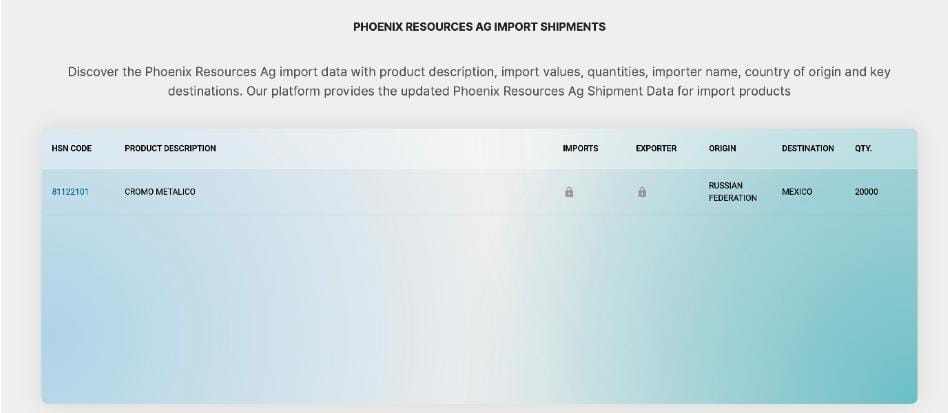Screen dimensions: 948x413
Task: Select the 20000 quantity cell
Action: (866, 192)
